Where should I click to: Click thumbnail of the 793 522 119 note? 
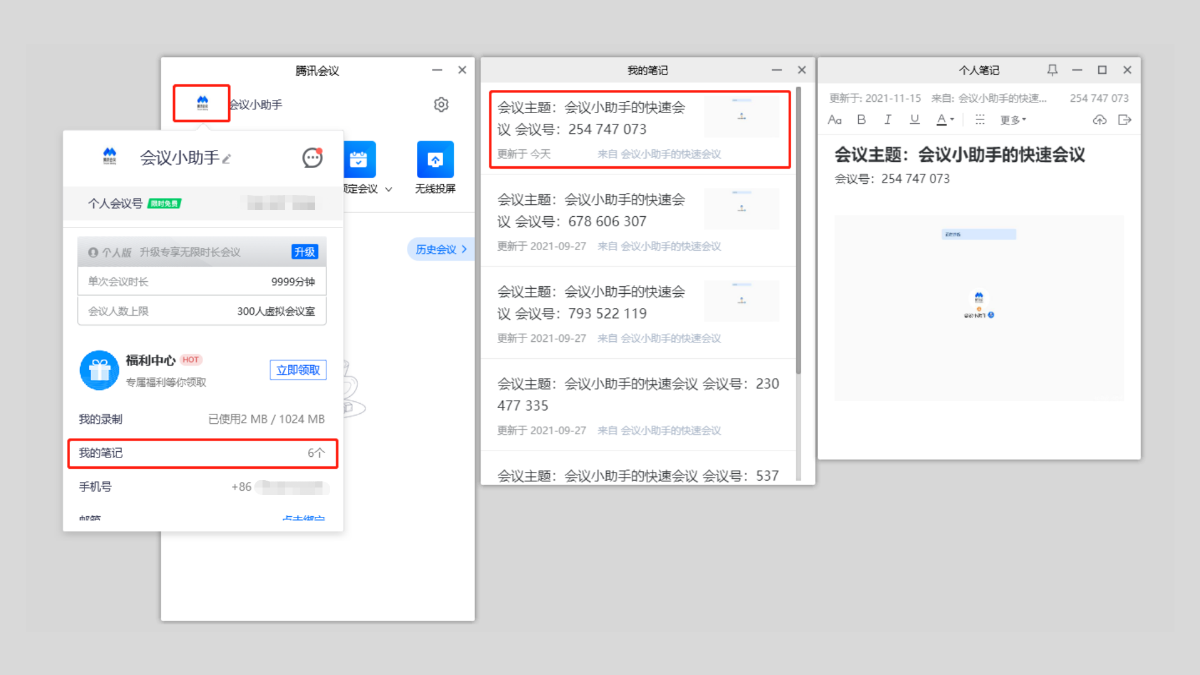coord(741,301)
